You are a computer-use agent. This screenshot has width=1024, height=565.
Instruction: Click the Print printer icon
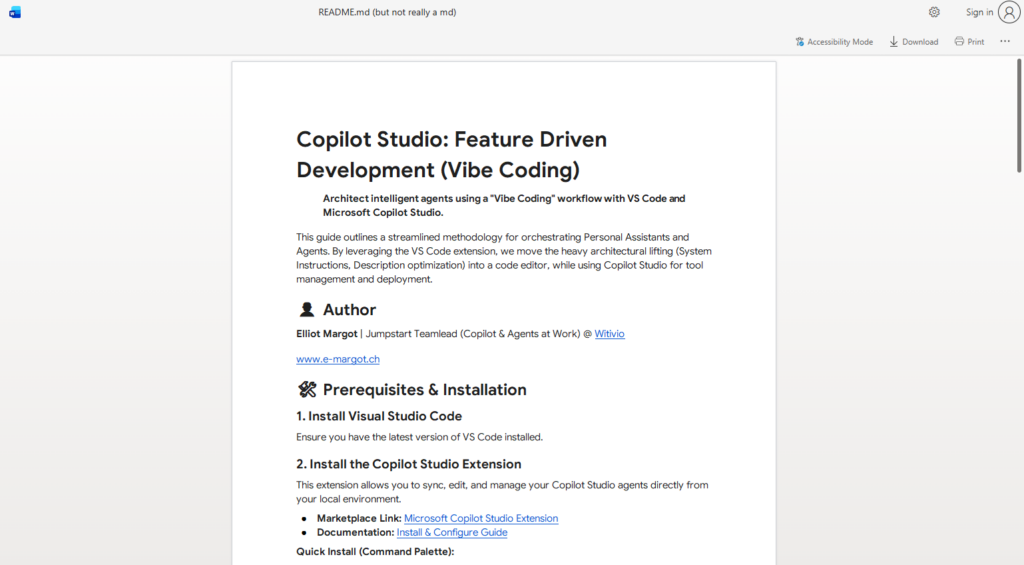(x=959, y=42)
